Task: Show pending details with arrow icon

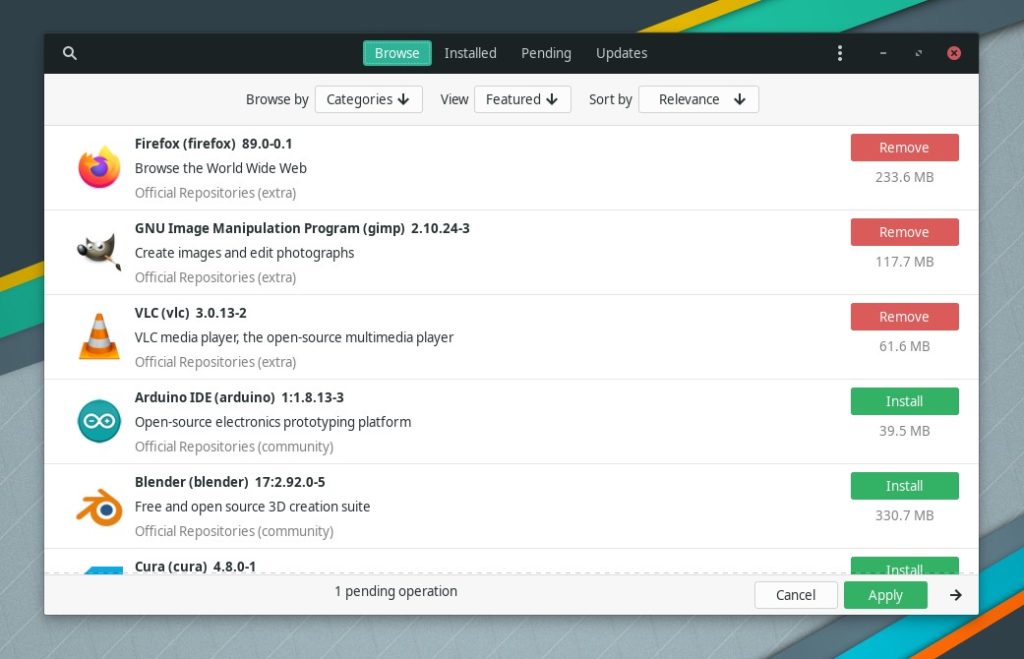Action: [955, 595]
